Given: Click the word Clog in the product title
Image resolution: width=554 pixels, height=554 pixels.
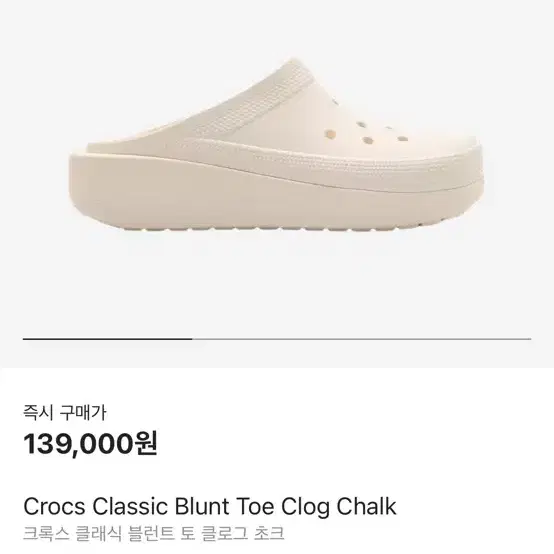Looking at the screenshot, I should (x=305, y=507).
